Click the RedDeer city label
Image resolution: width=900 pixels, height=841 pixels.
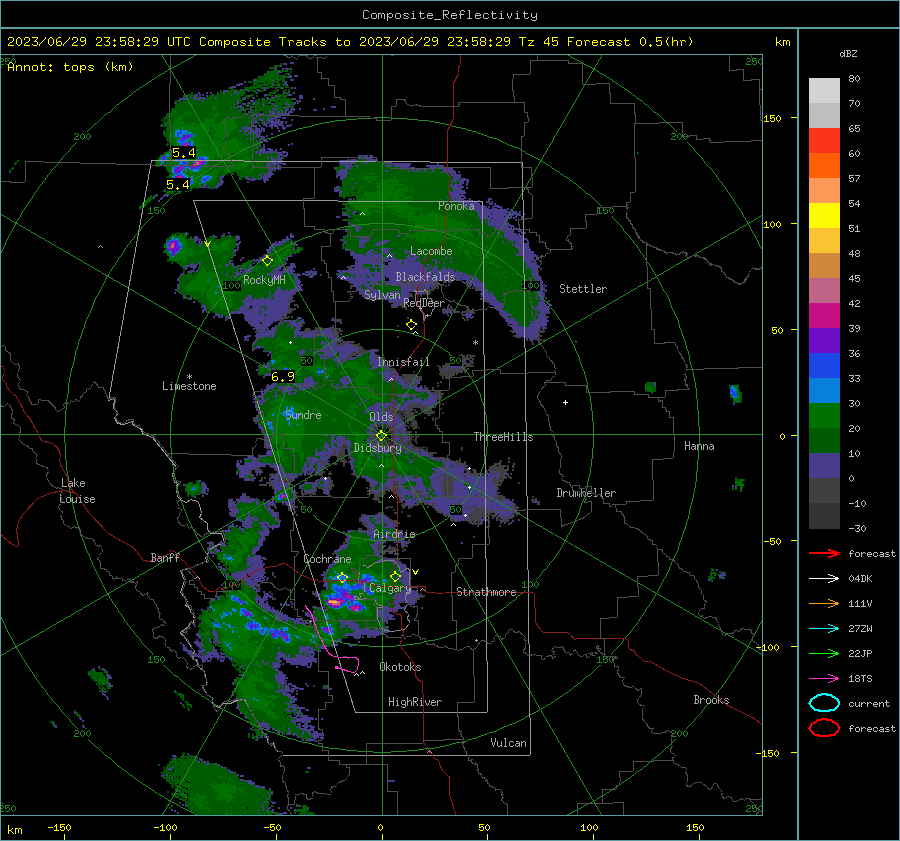coord(424,303)
